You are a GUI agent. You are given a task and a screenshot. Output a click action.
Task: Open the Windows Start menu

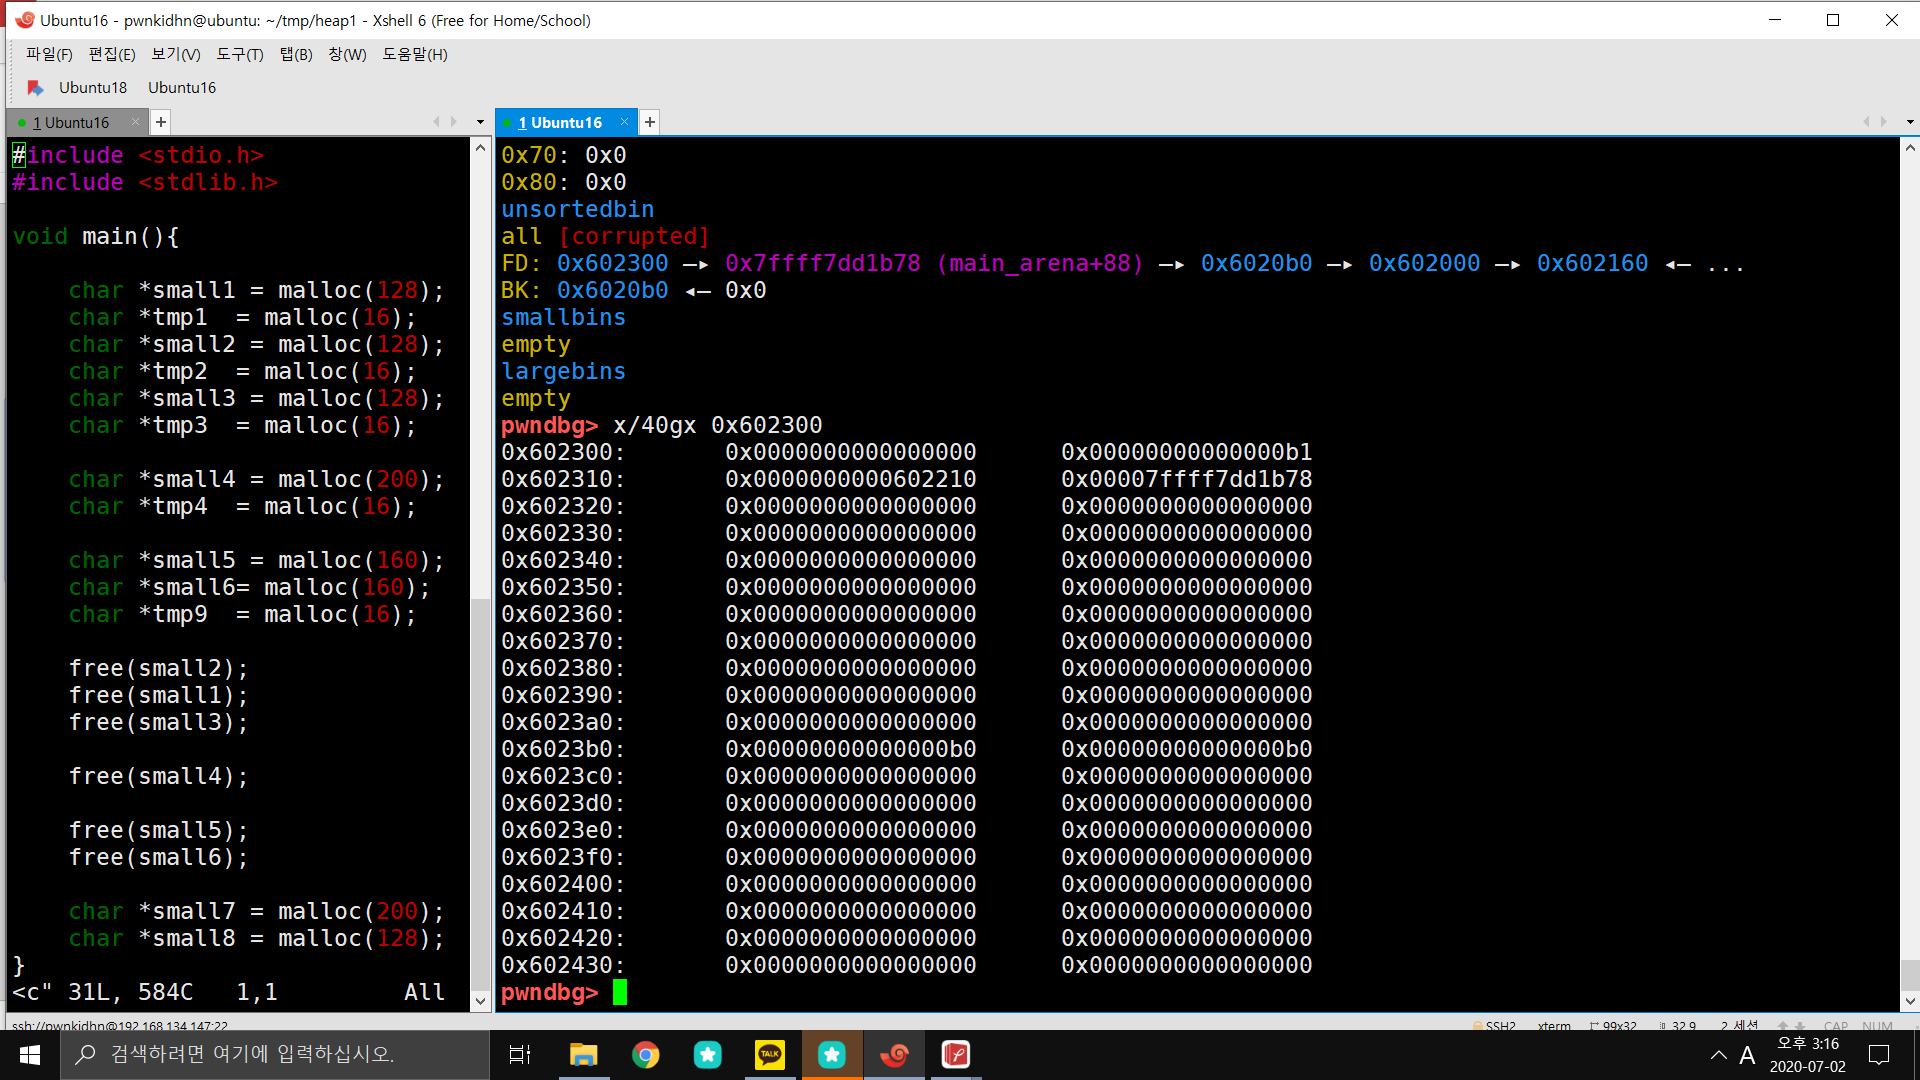click(30, 1055)
